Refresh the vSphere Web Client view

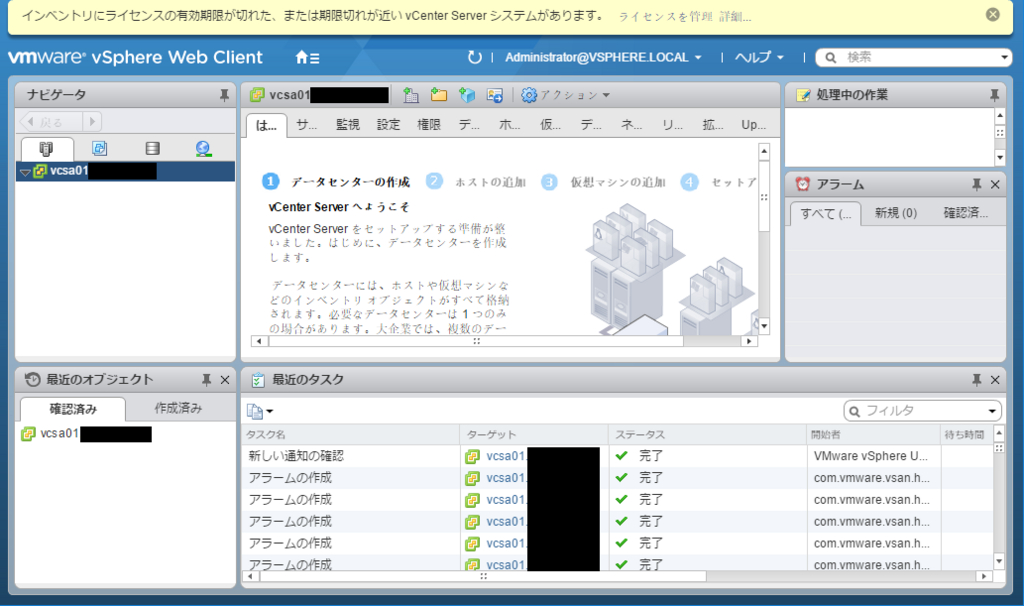pyautogui.click(x=475, y=57)
